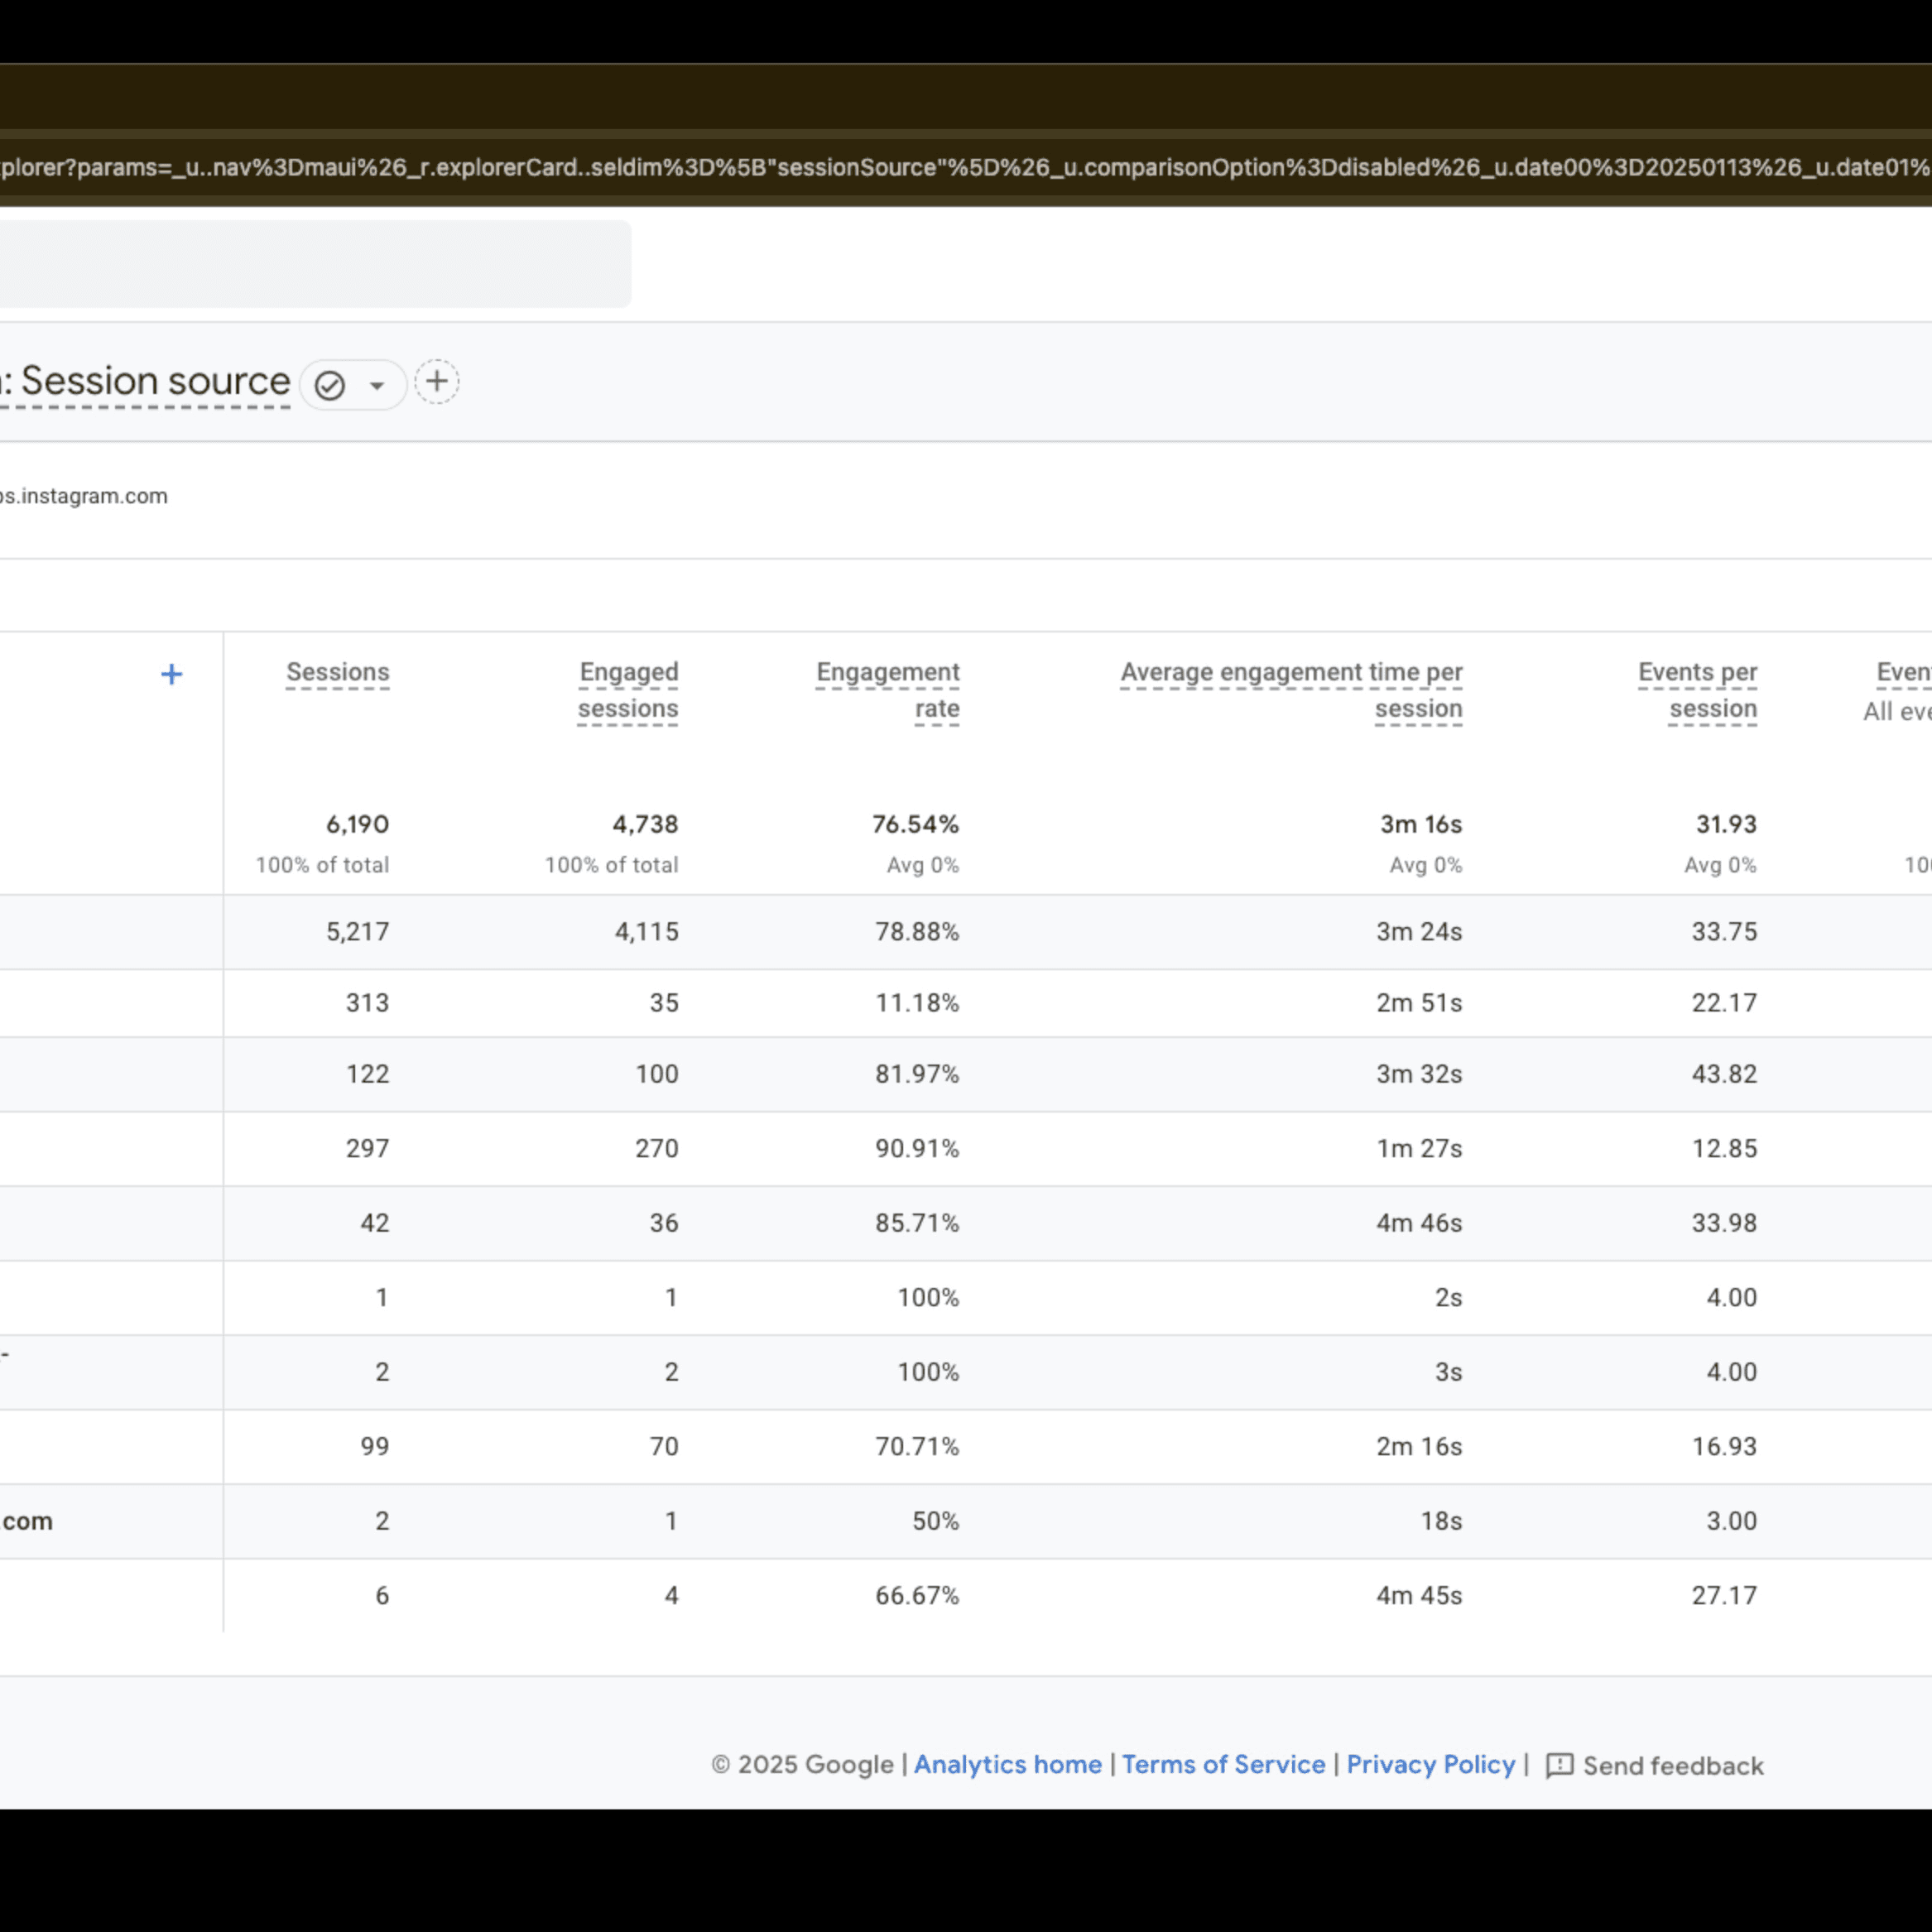Click the engaged sessions cell 270
The height and width of the screenshot is (1932, 1932).
656,1148
